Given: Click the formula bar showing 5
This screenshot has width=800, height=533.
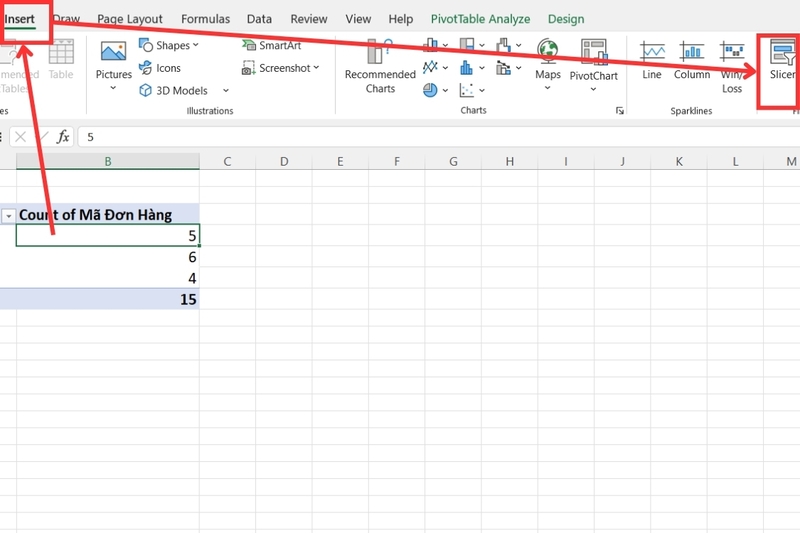Looking at the screenshot, I should point(439,137).
